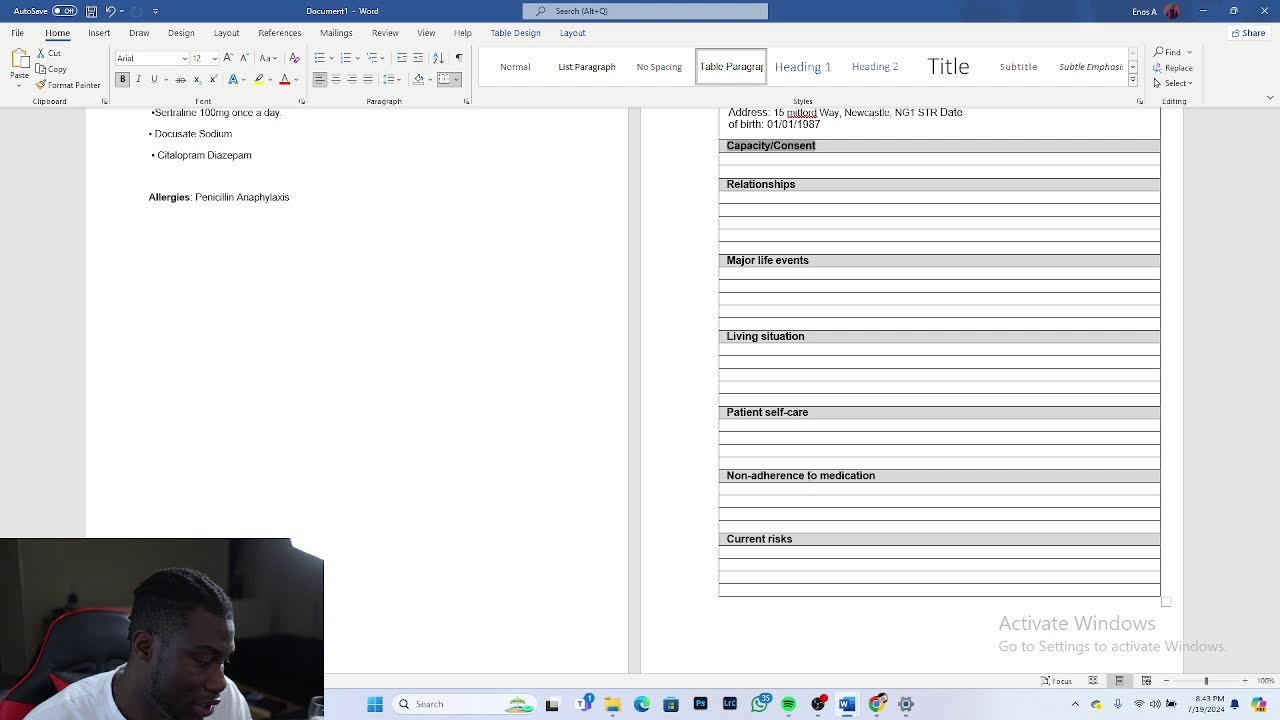1280x720 pixels.
Task: Apply the No Spacing style
Action: (659, 67)
